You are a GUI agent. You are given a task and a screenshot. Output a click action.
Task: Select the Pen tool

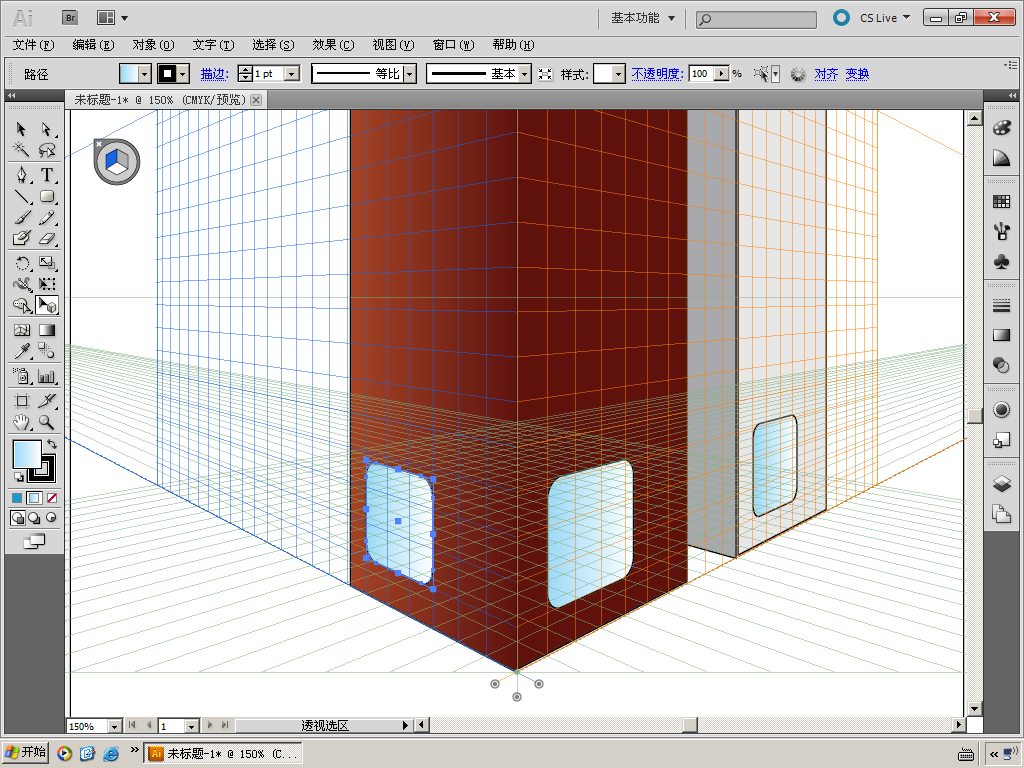coord(21,175)
